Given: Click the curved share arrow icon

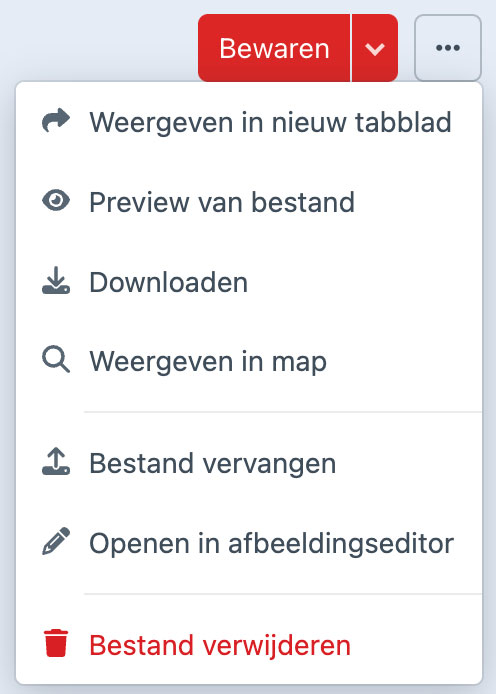Looking at the screenshot, I should pos(56,121).
